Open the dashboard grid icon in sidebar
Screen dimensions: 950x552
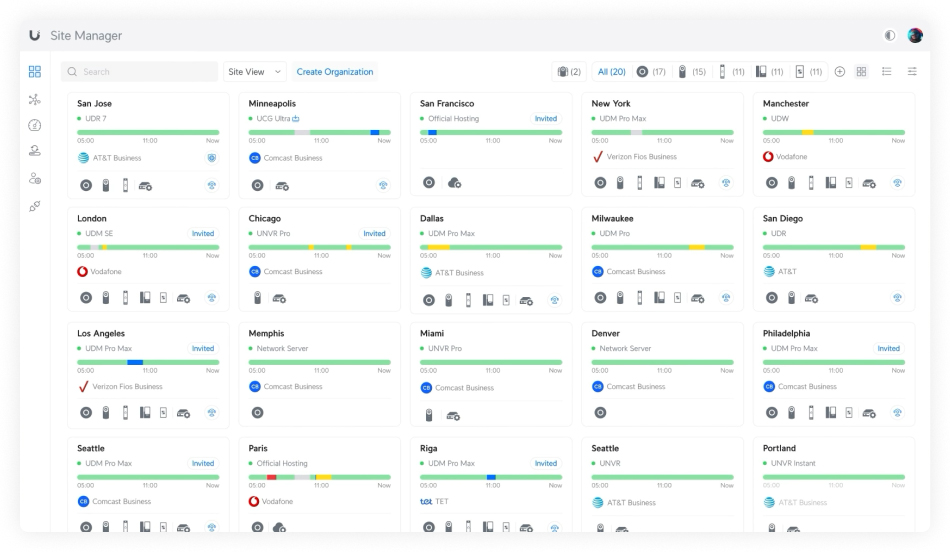click(x=35, y=72)
